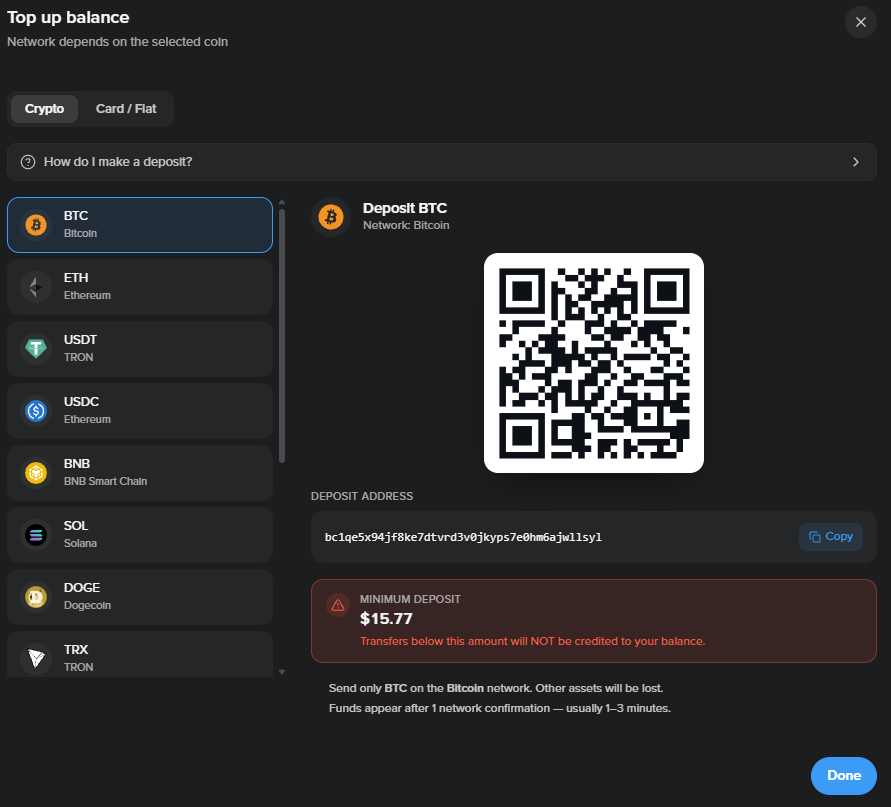The height and width of the screenshot is (807, 891).
Task: Click the Send only BTC notice text
Action: [496, 688]
